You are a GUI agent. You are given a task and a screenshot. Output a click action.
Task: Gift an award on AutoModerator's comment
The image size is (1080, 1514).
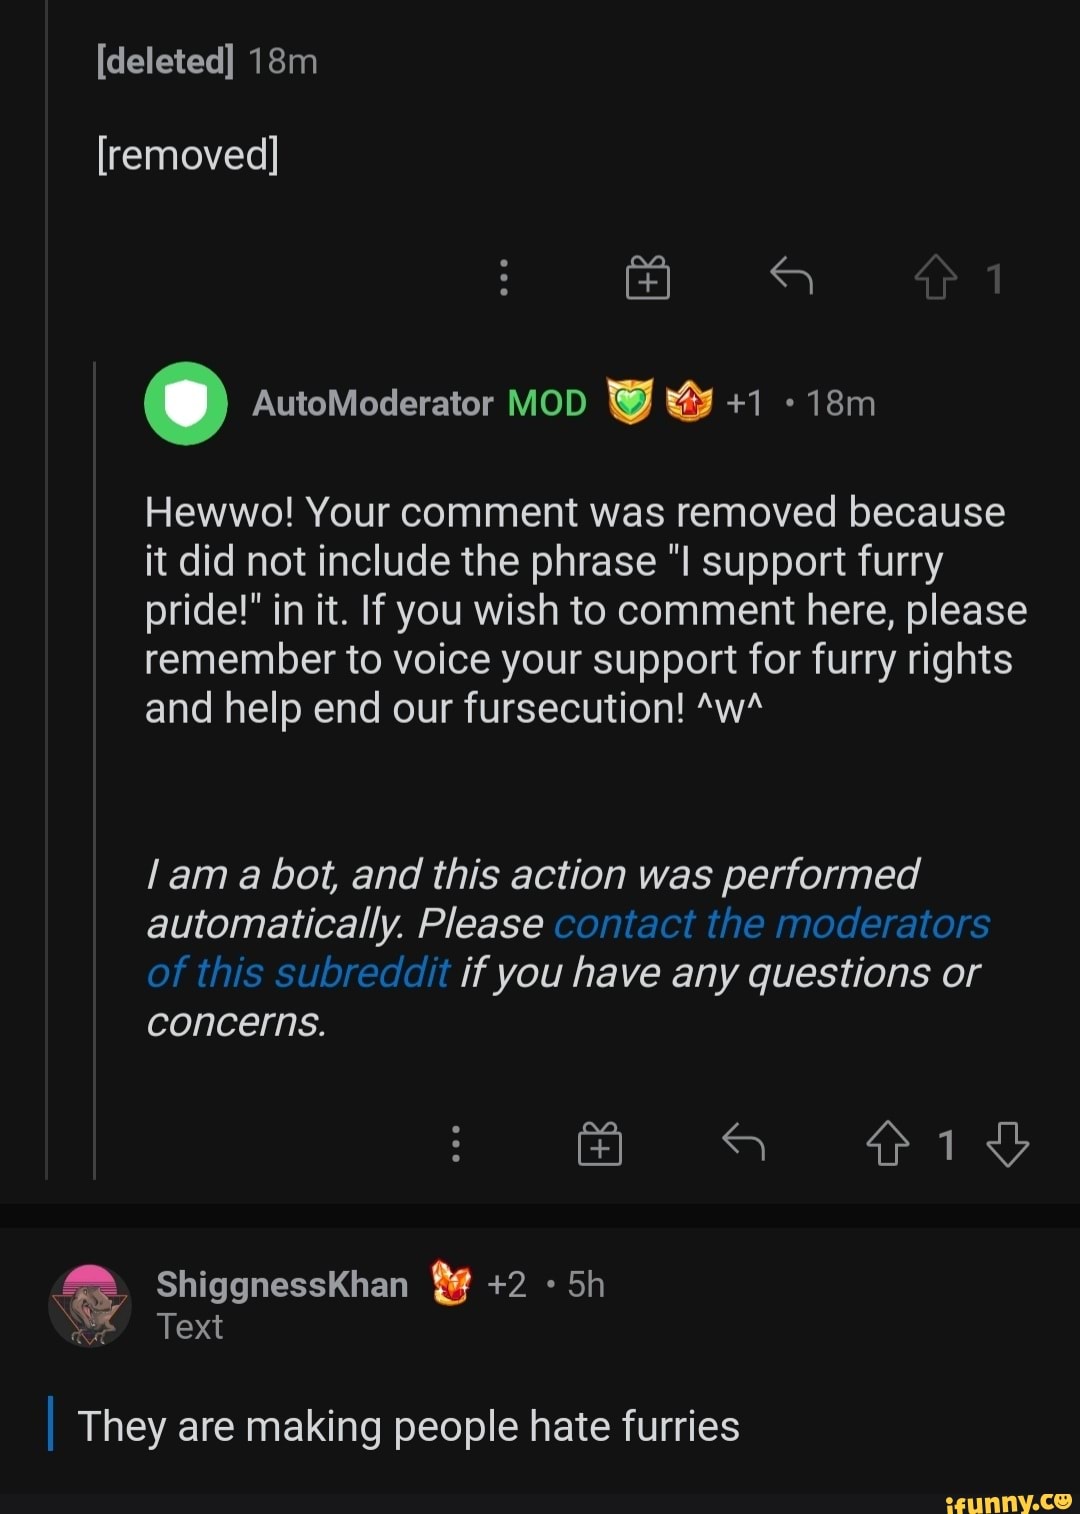[600, 1143]
